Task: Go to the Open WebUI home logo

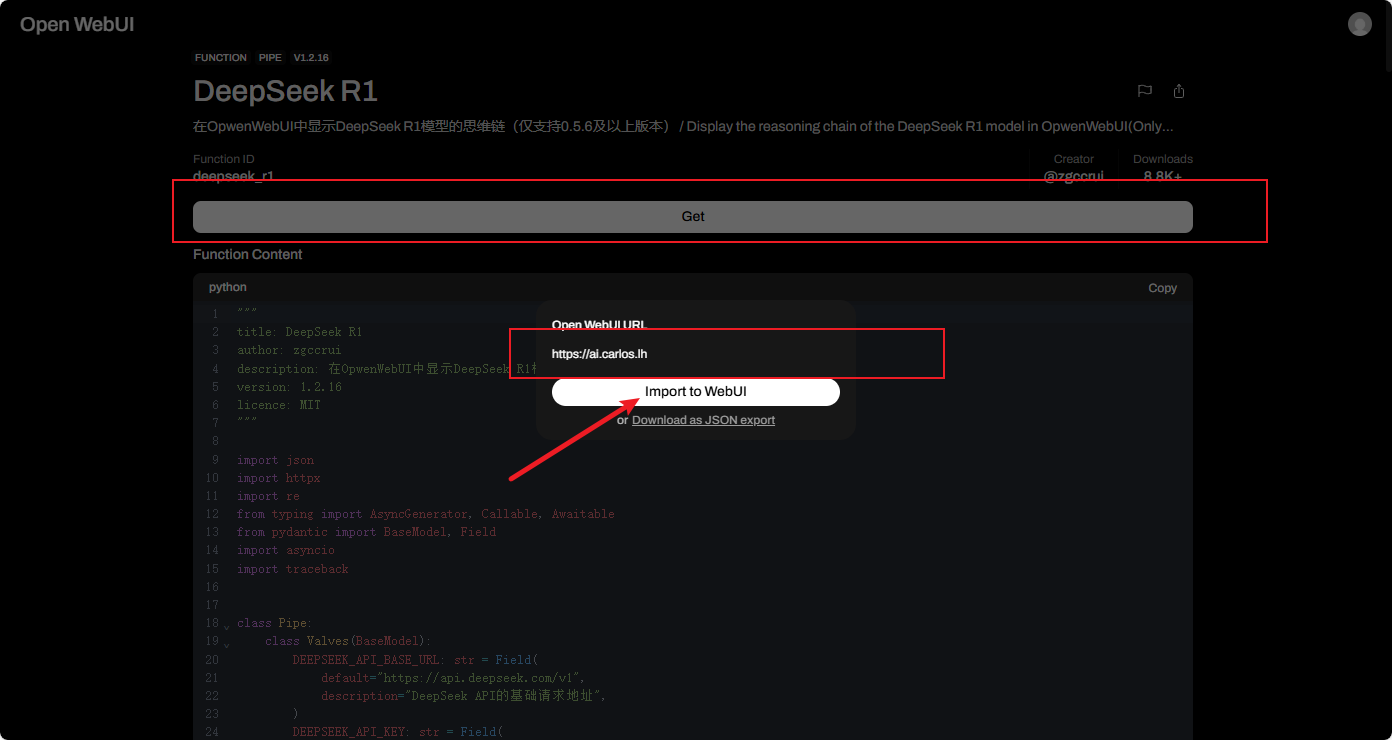Action: pos(77,24)
